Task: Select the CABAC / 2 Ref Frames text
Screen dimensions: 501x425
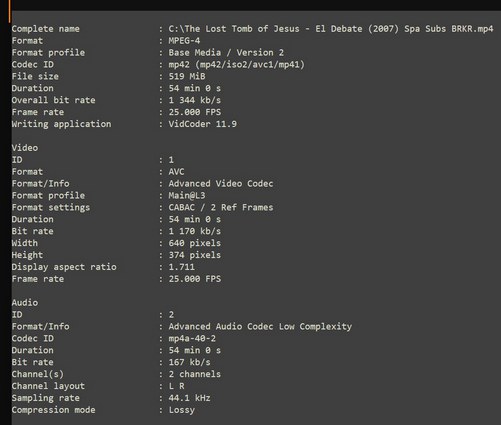Action: click(221, 207)
